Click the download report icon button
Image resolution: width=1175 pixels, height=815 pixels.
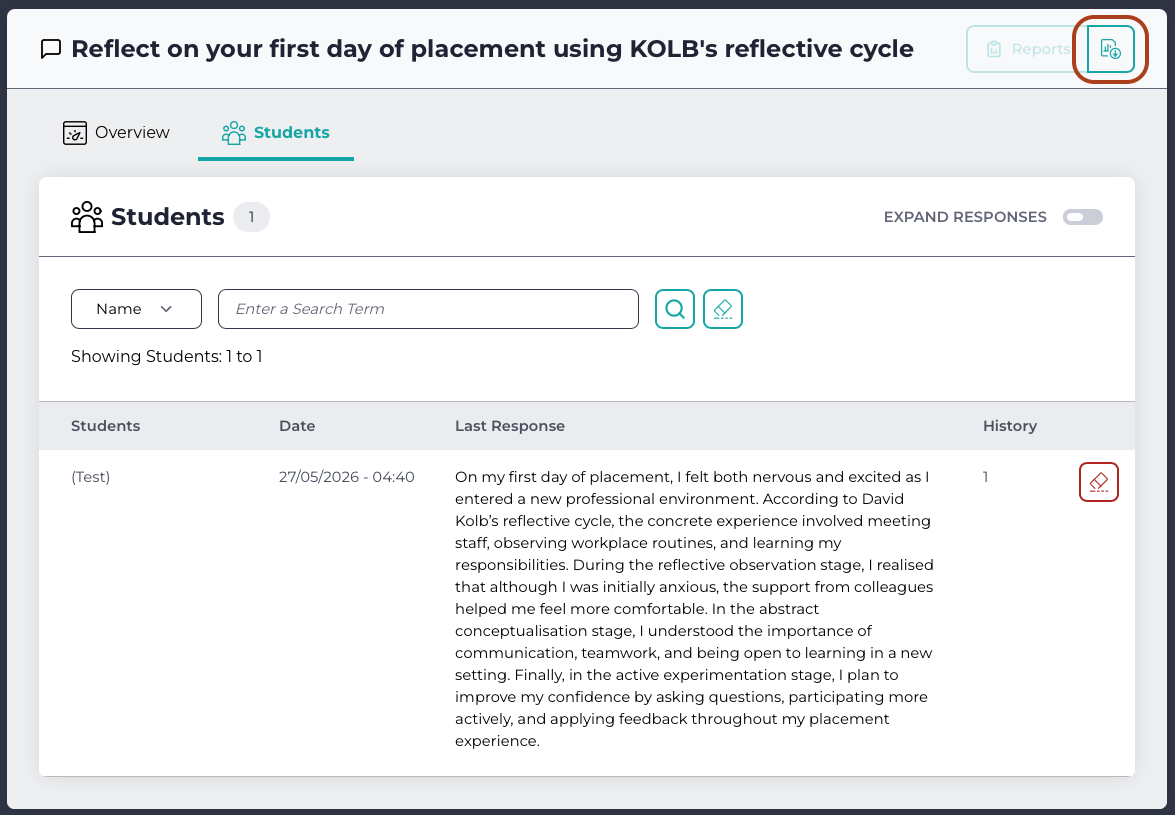pos(1111,49)
